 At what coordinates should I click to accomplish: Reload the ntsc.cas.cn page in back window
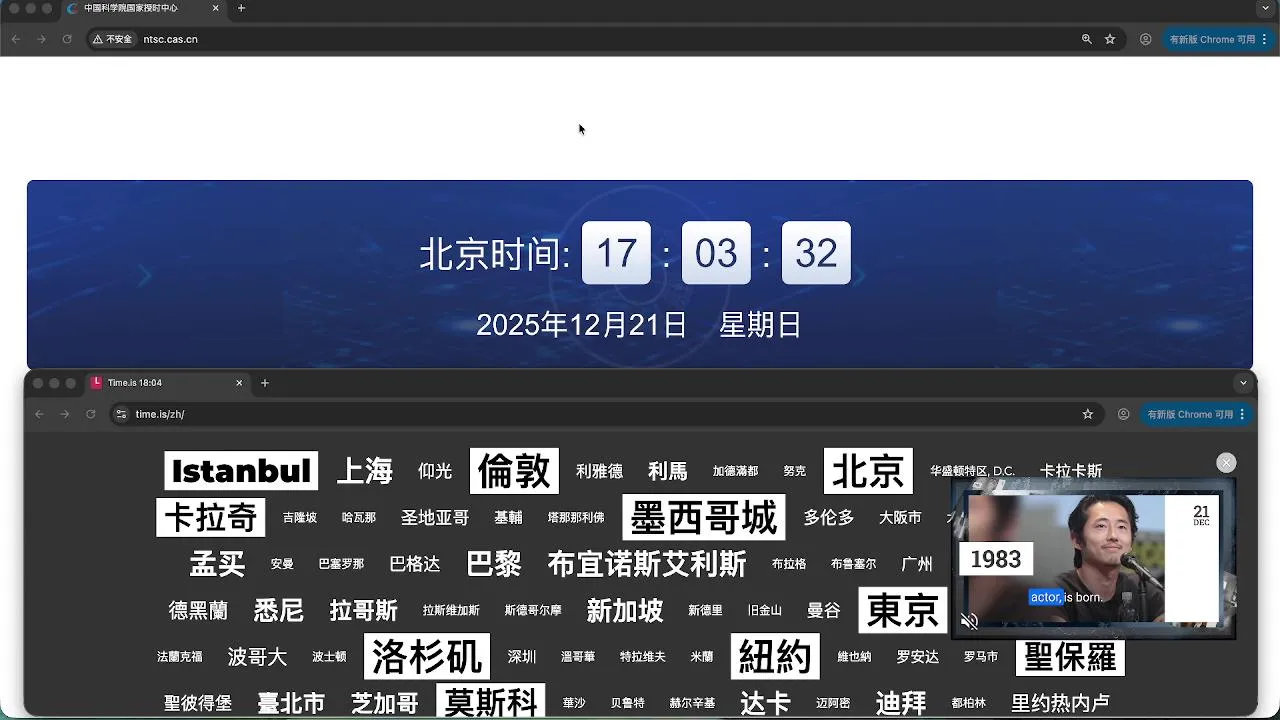pos(67,39)
